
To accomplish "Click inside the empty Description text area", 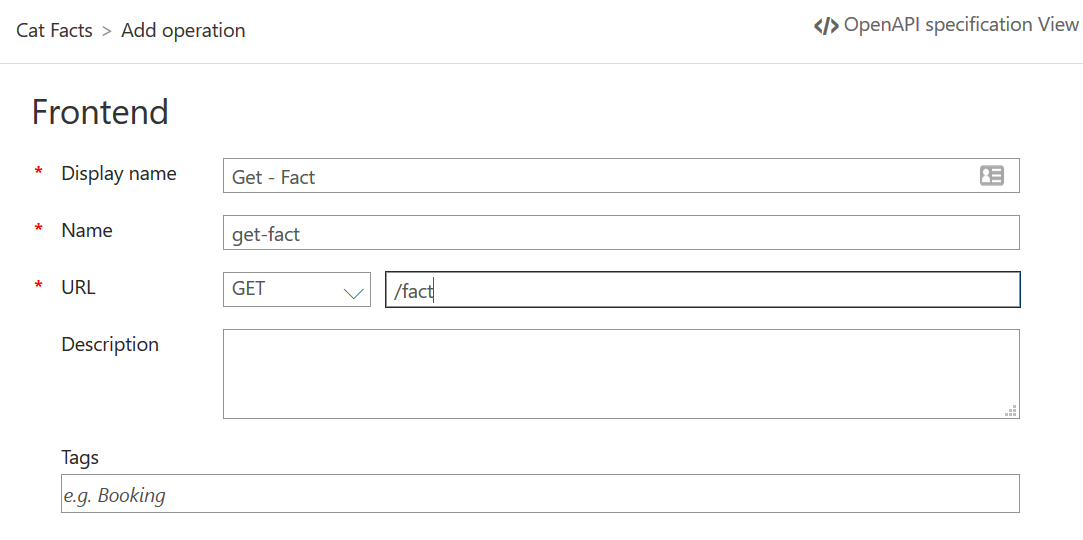I will coord(620,373).
